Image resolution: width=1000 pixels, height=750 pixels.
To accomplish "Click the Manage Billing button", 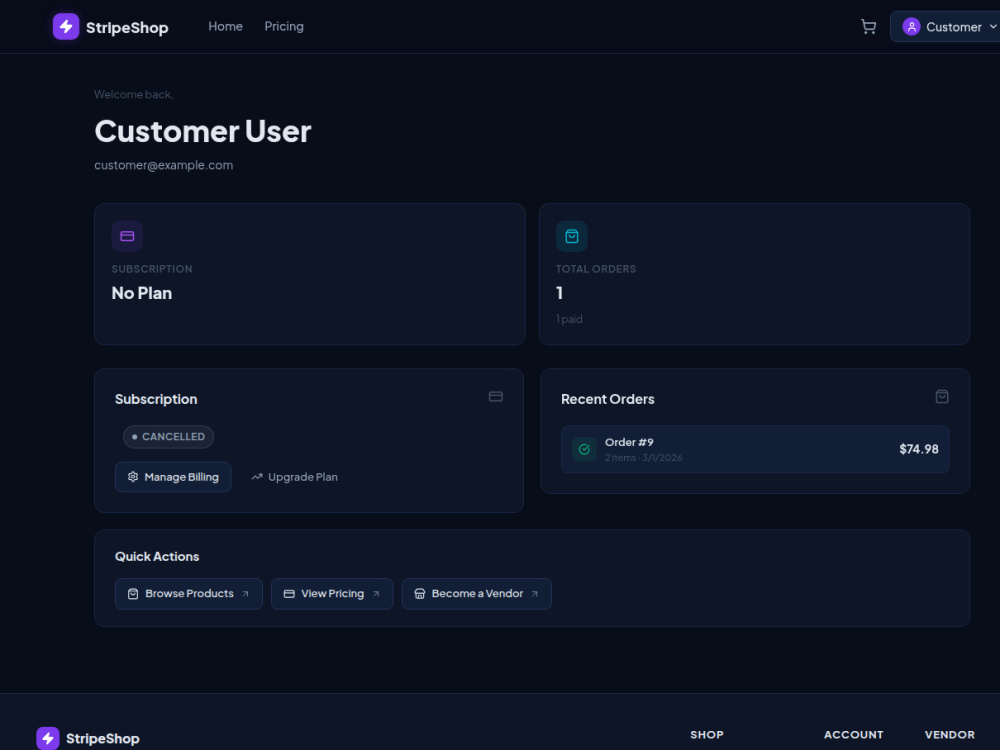I will coord(173,477).
